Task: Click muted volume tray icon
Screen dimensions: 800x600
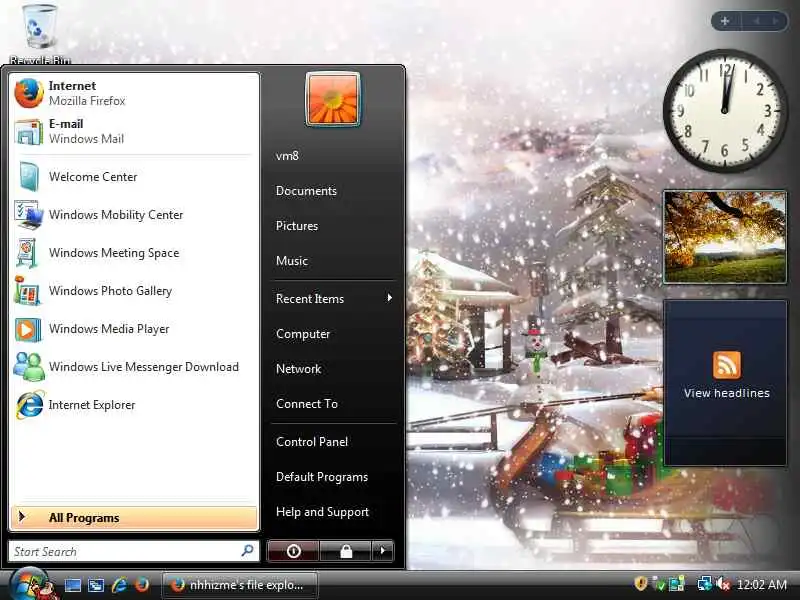Action: point(722,584)
